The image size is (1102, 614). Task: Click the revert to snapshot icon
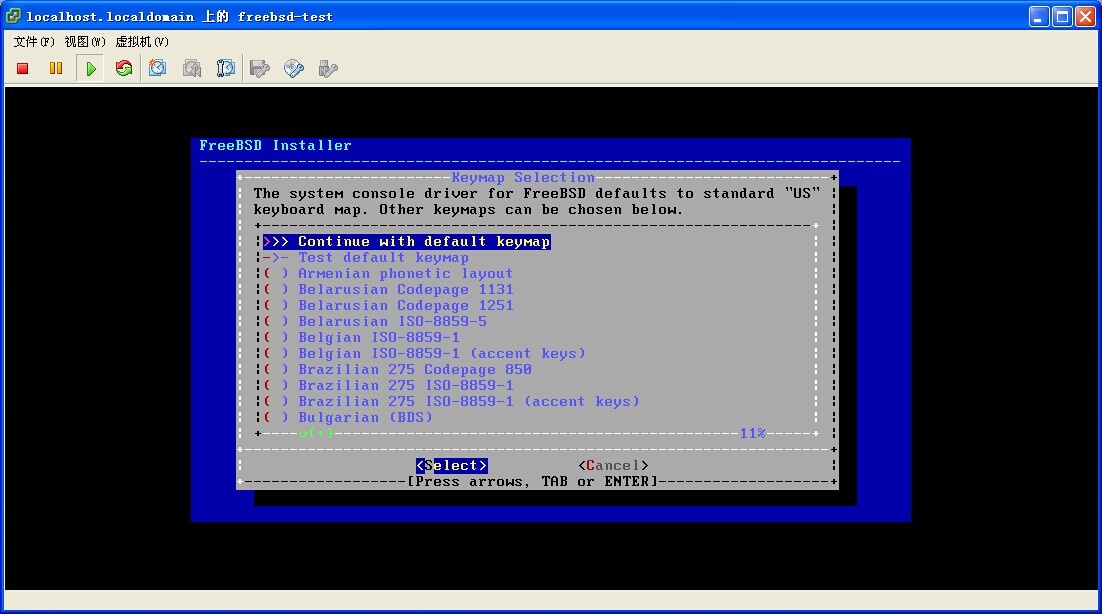click(192, 69)
